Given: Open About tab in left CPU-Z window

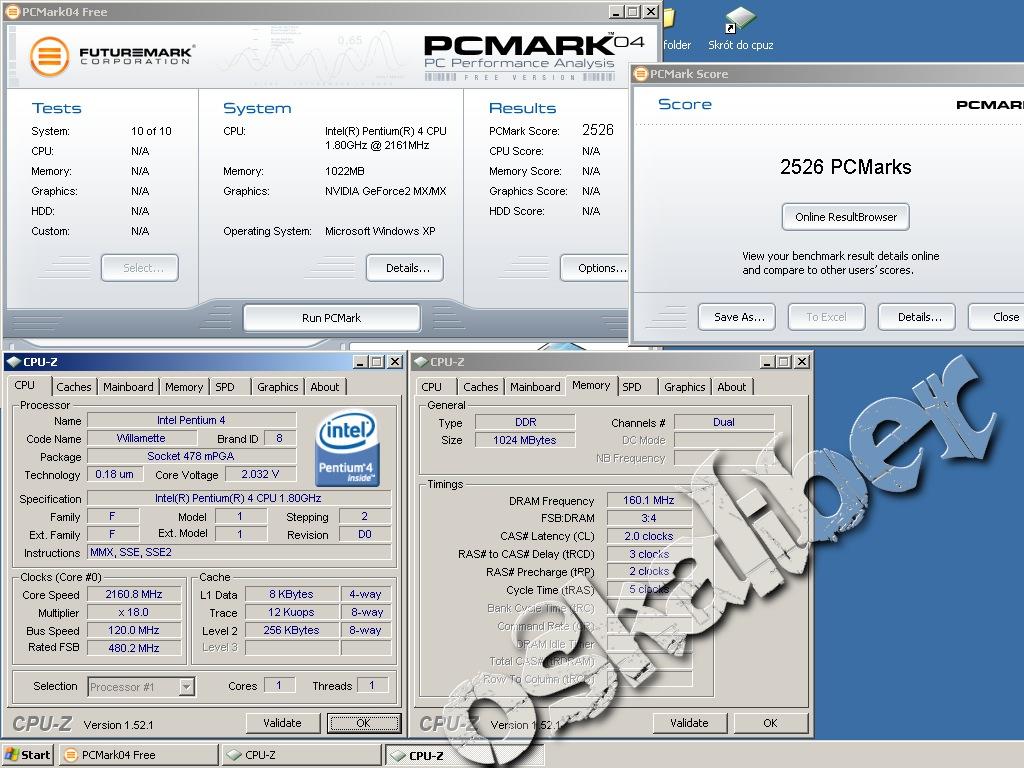Looking at the screenshot, I should [x=325, y=387].
